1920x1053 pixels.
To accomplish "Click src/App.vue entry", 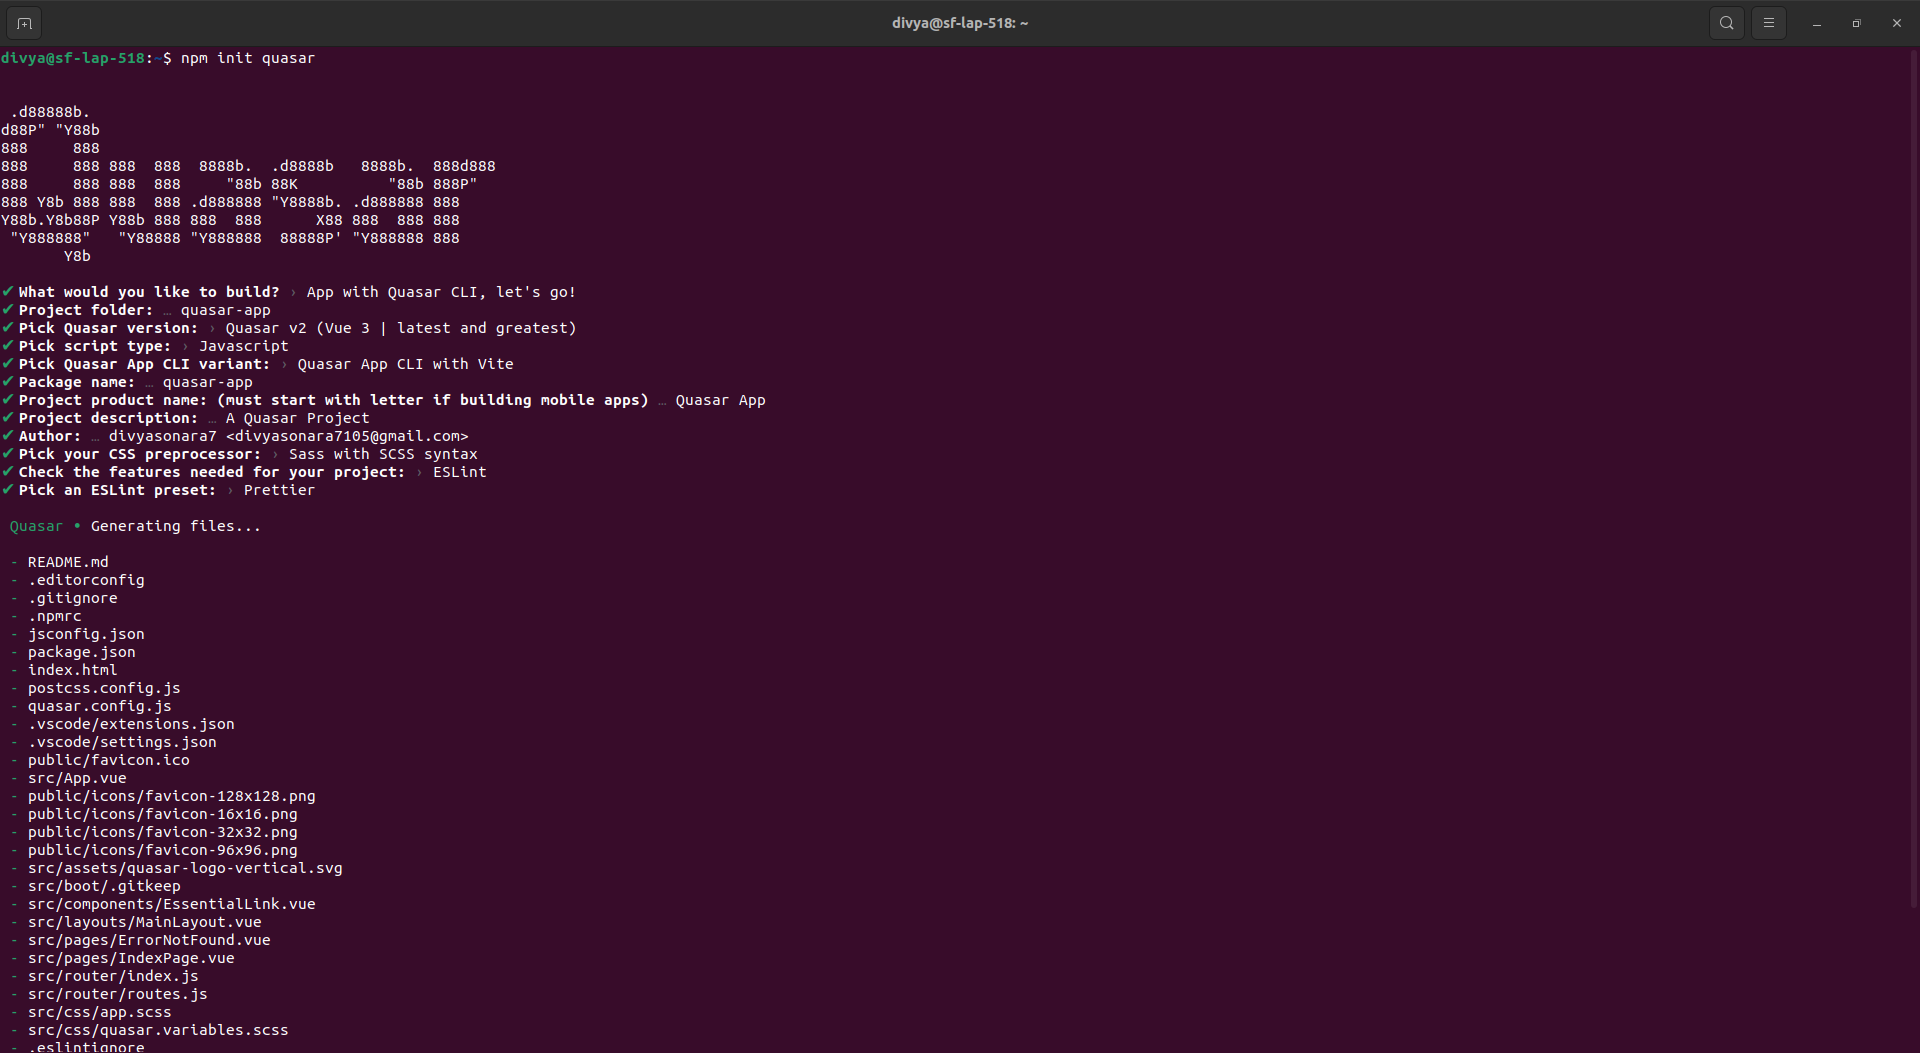I will (77, 779).
